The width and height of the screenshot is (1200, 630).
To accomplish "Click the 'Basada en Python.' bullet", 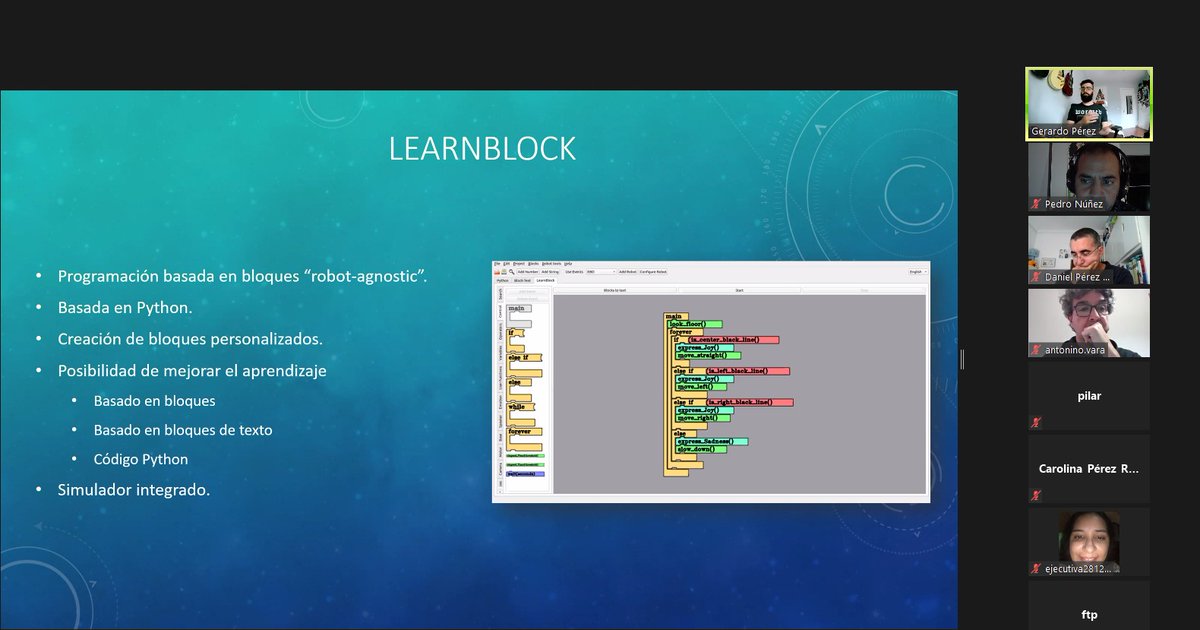I will pos(125,307).
